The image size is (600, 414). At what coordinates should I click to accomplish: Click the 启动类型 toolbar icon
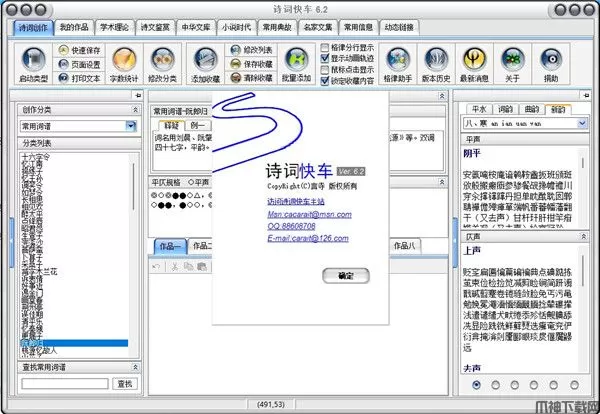[34, 59]
